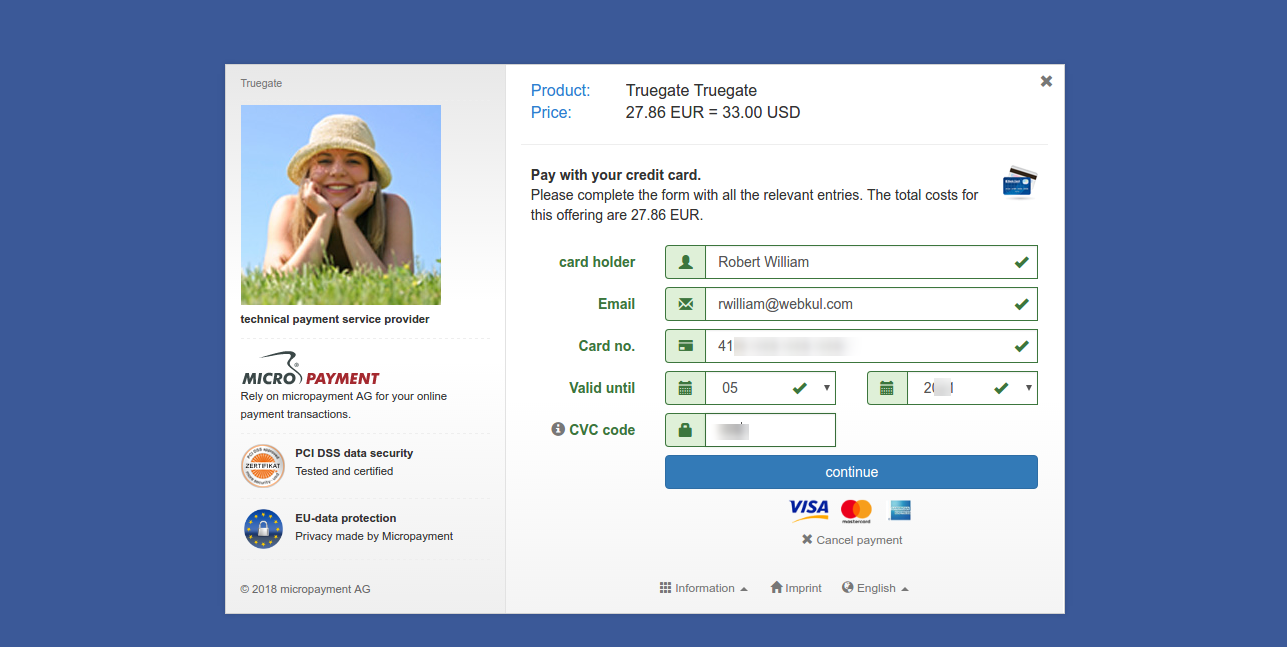
Task: Click the calendar icon beside the year selector
Action: coord(887,388)
